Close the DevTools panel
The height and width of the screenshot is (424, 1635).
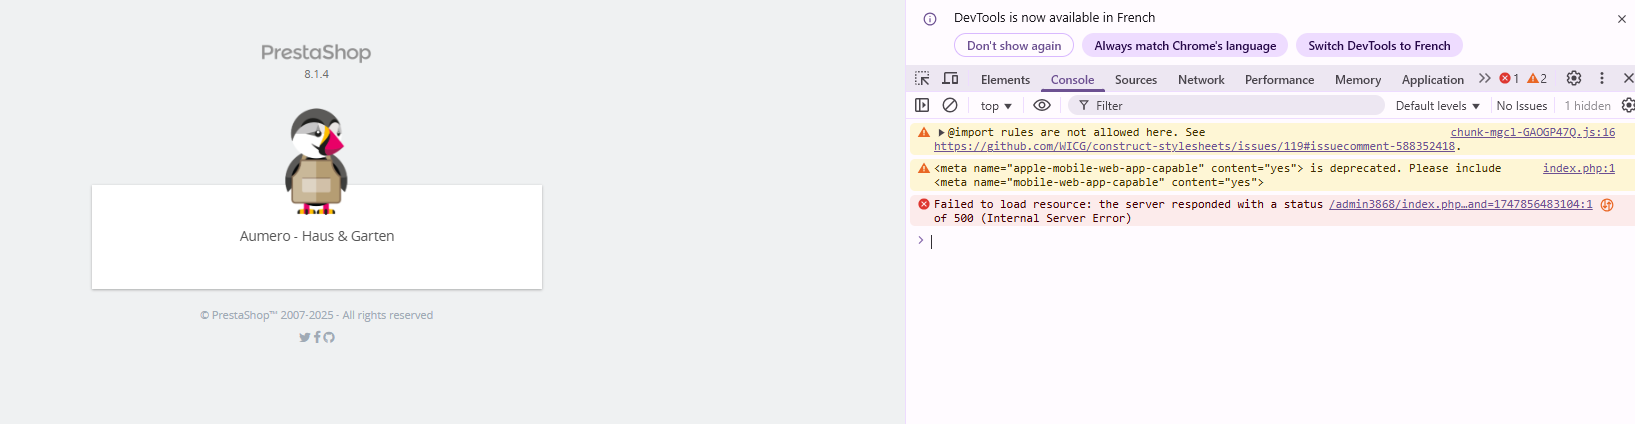coord(1628,78)
